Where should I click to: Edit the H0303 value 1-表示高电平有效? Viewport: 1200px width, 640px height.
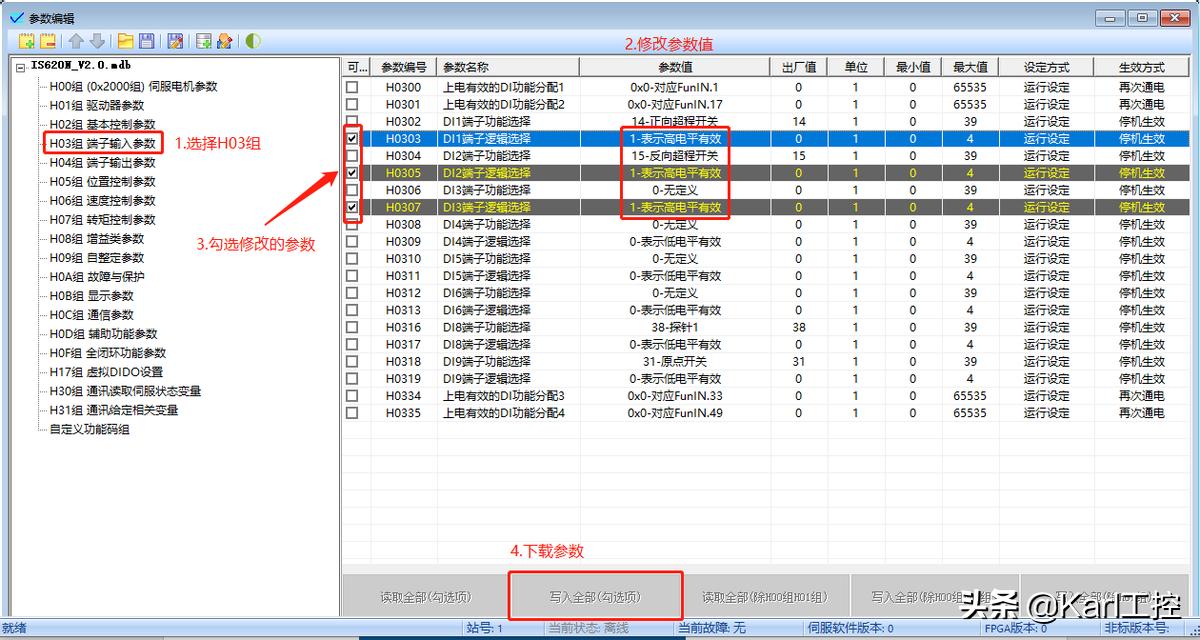(x=675, y=139)
